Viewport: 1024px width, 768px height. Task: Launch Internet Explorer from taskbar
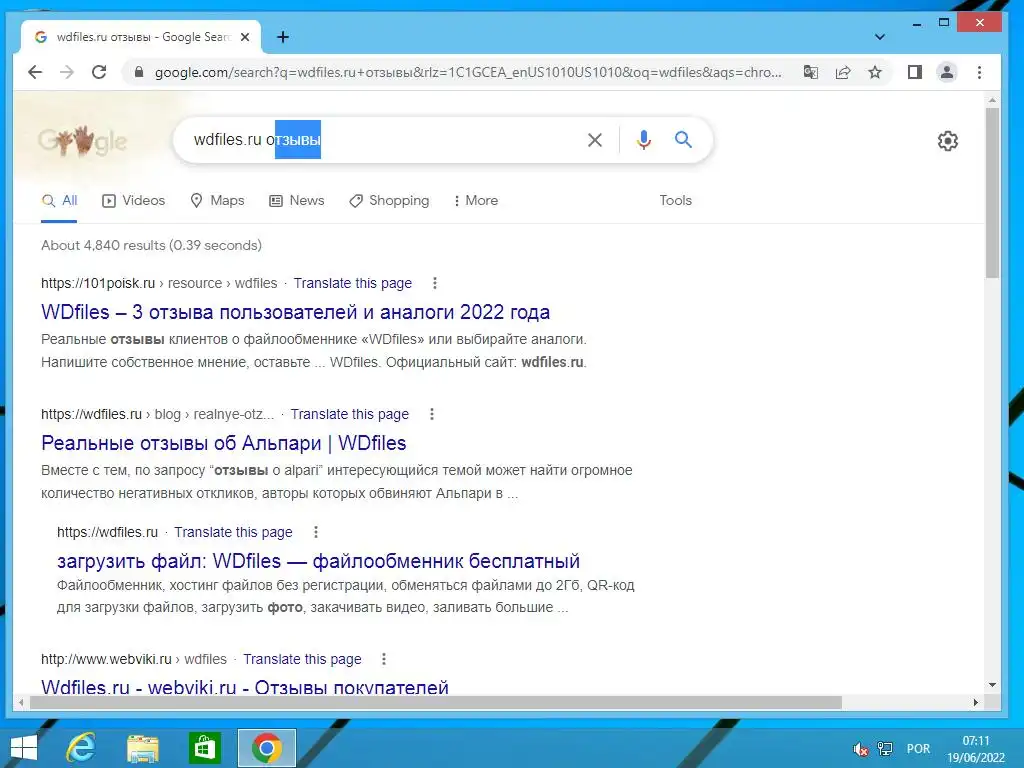point(81,748)
